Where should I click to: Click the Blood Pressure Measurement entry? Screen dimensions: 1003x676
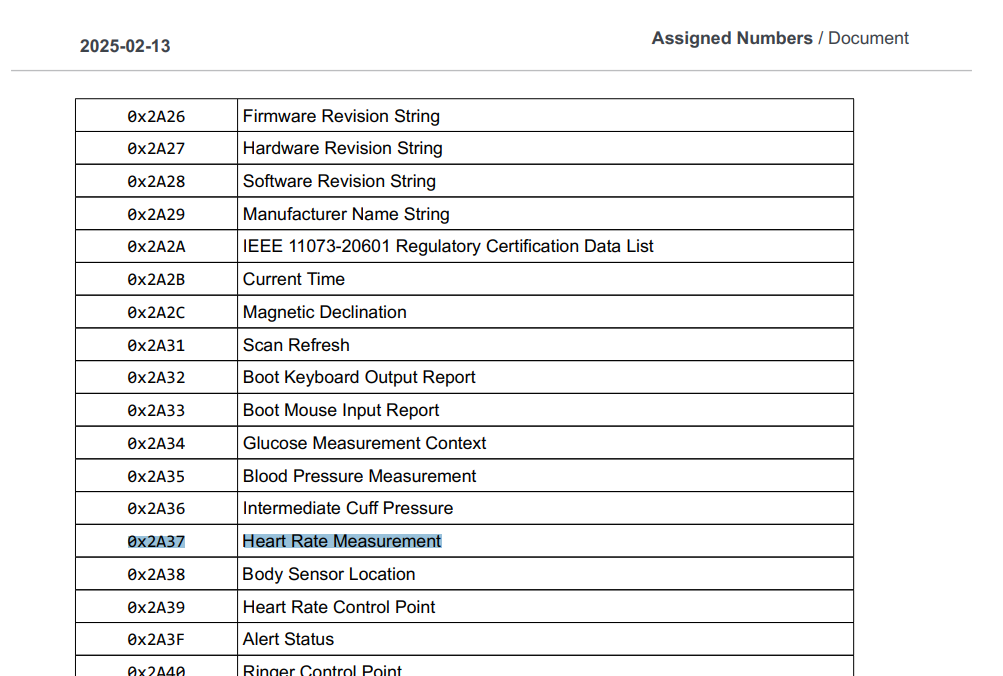(x=359, y=476)
